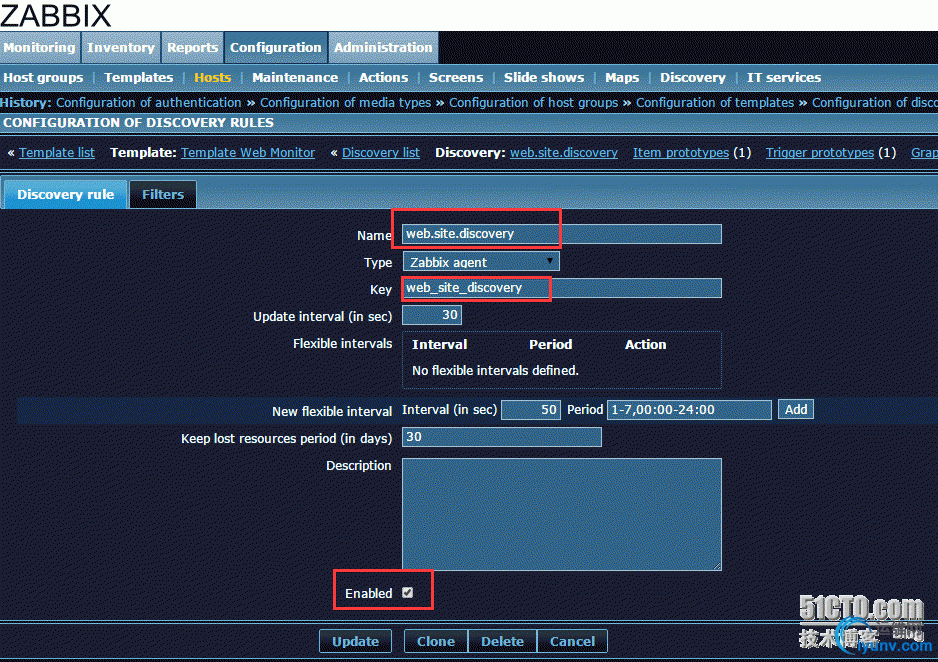Open the Administration main menu

[383, 47]
